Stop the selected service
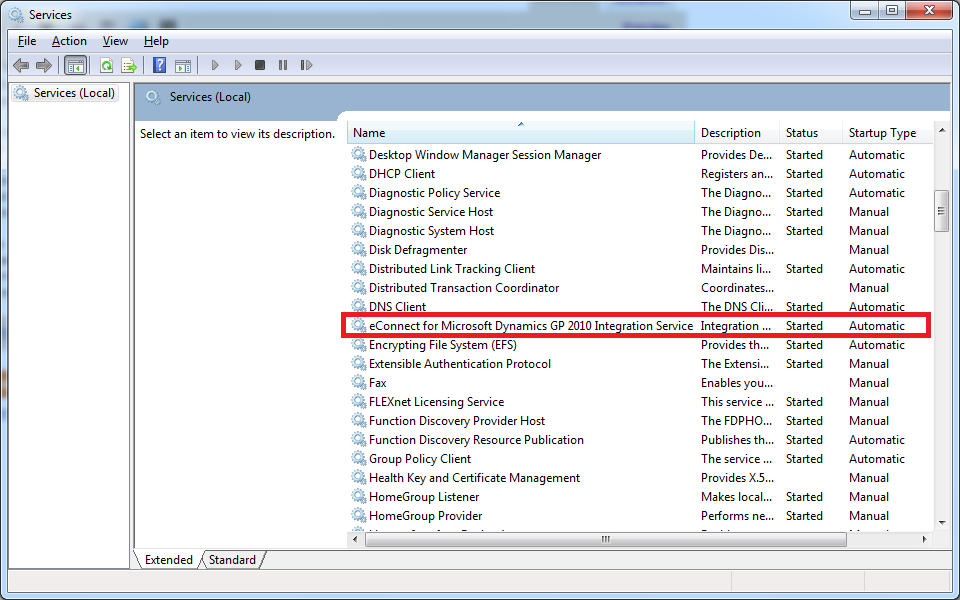 [259, 64]
